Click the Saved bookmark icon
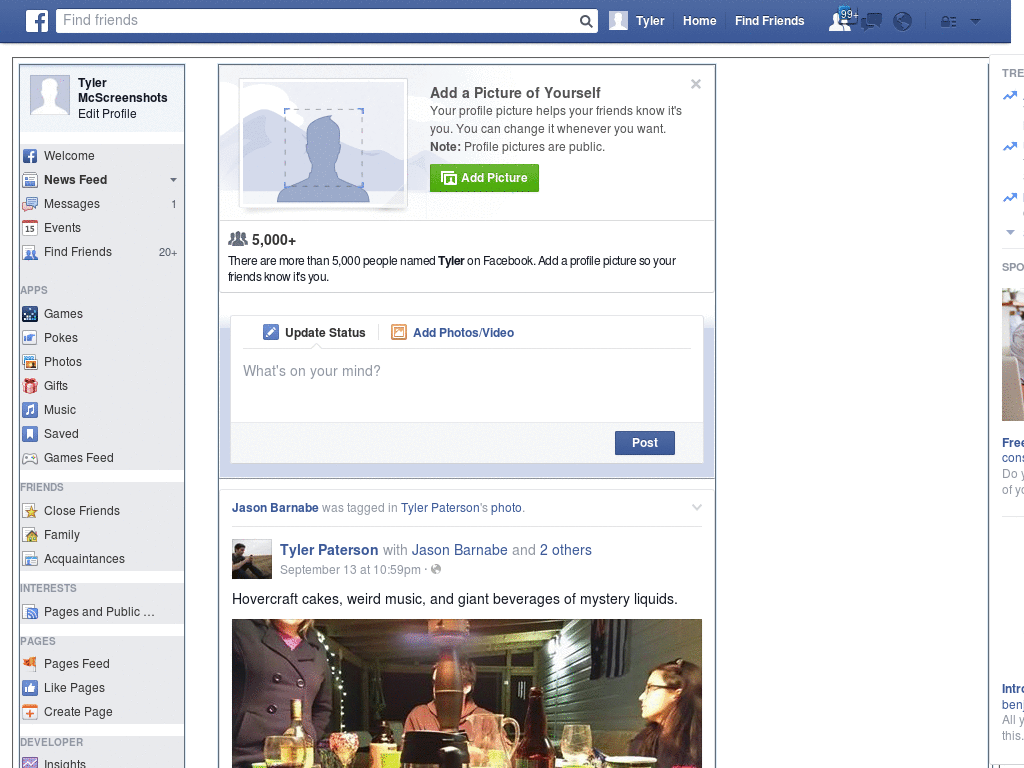The height and width of the screenshot is (768, 1024). (x=30, y=434)
